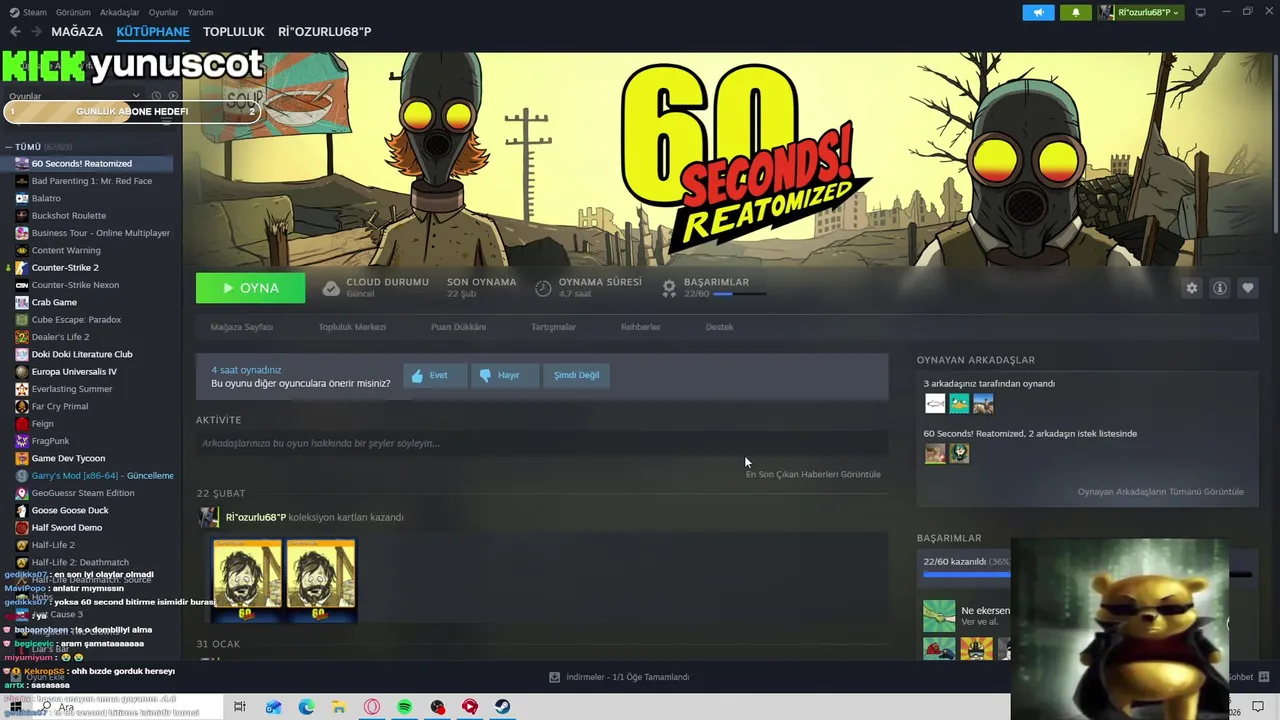
Task: Click the Steam icon in the taskbar
Action: click(x=503, y=707)
